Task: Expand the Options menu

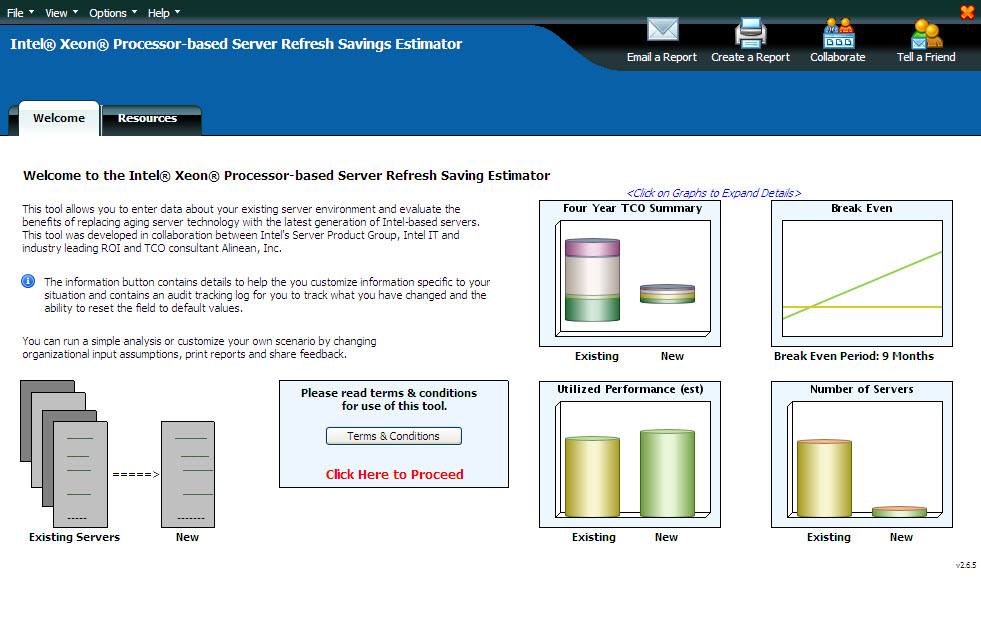Action: 113,13
